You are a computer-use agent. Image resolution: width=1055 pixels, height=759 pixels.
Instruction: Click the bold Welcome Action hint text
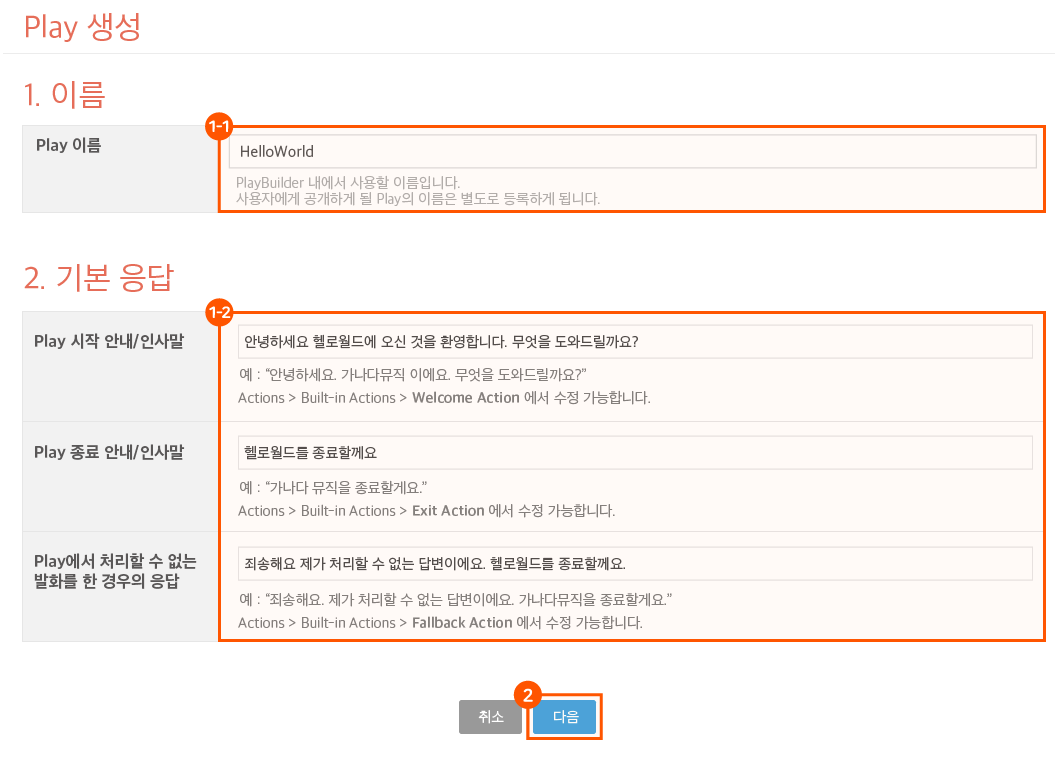[x=465, y=398]
